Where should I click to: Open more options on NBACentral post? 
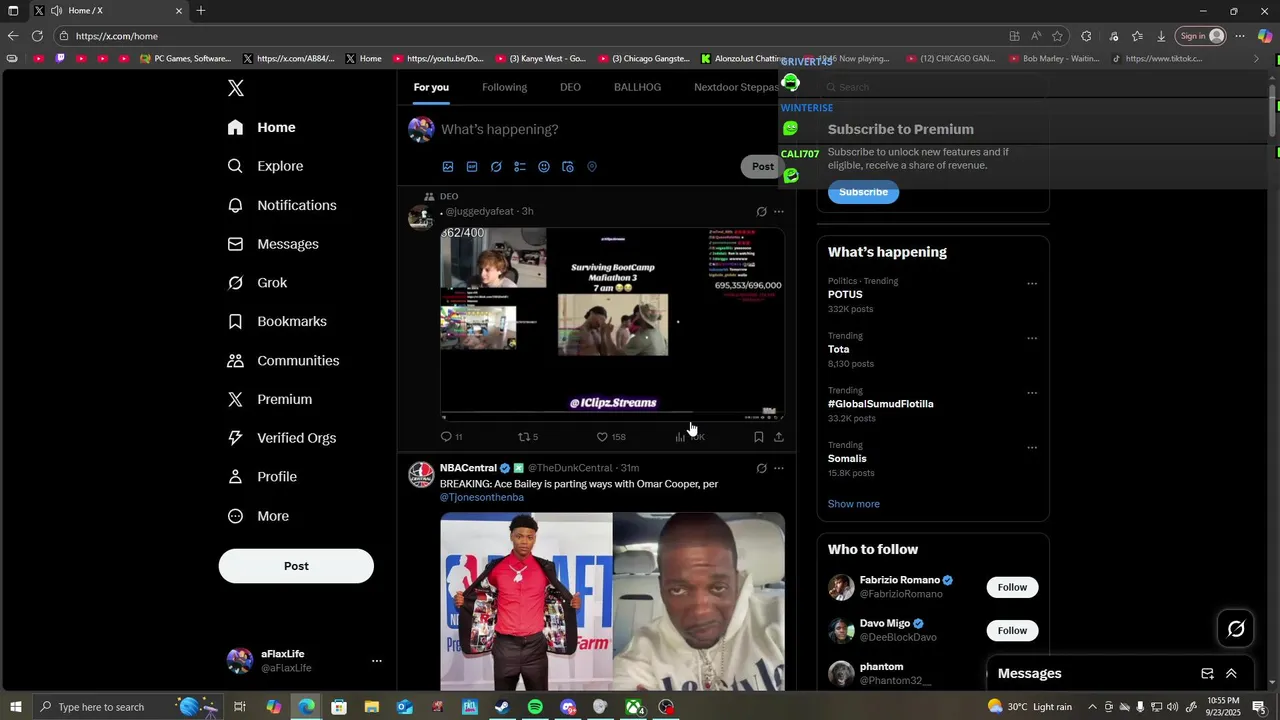(779, 468)
